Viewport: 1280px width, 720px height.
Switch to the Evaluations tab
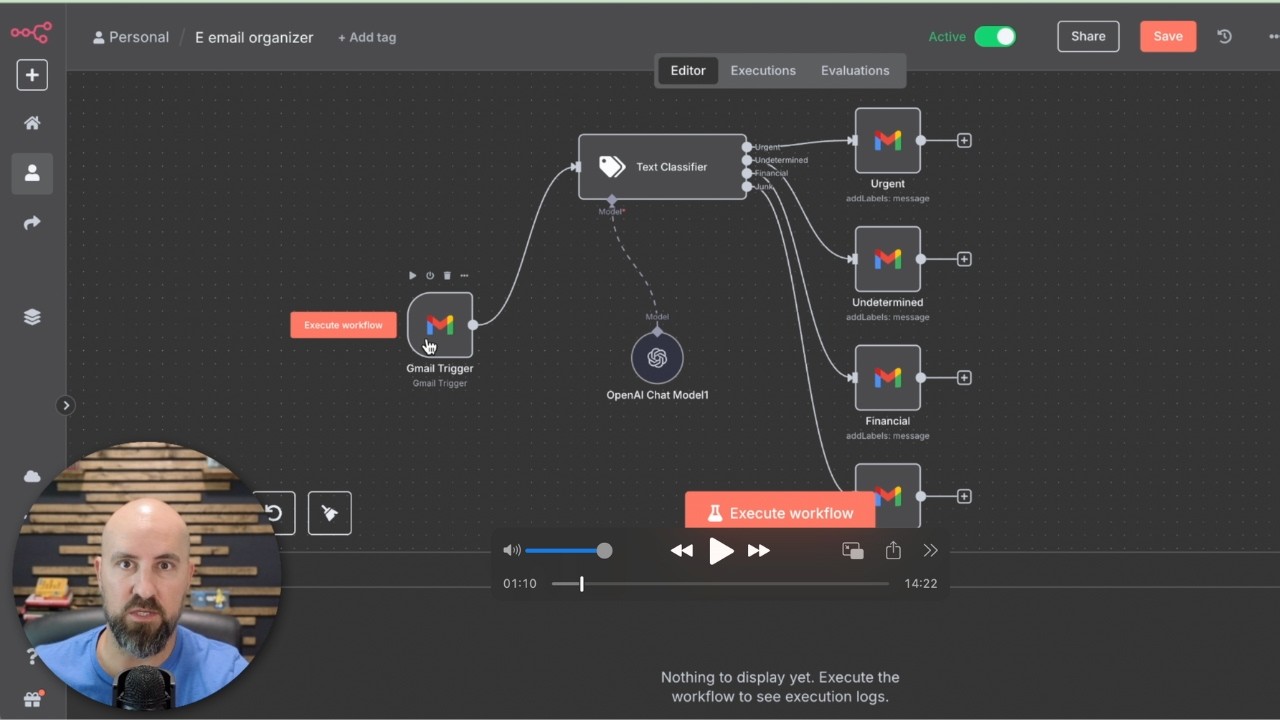point(855,71)
